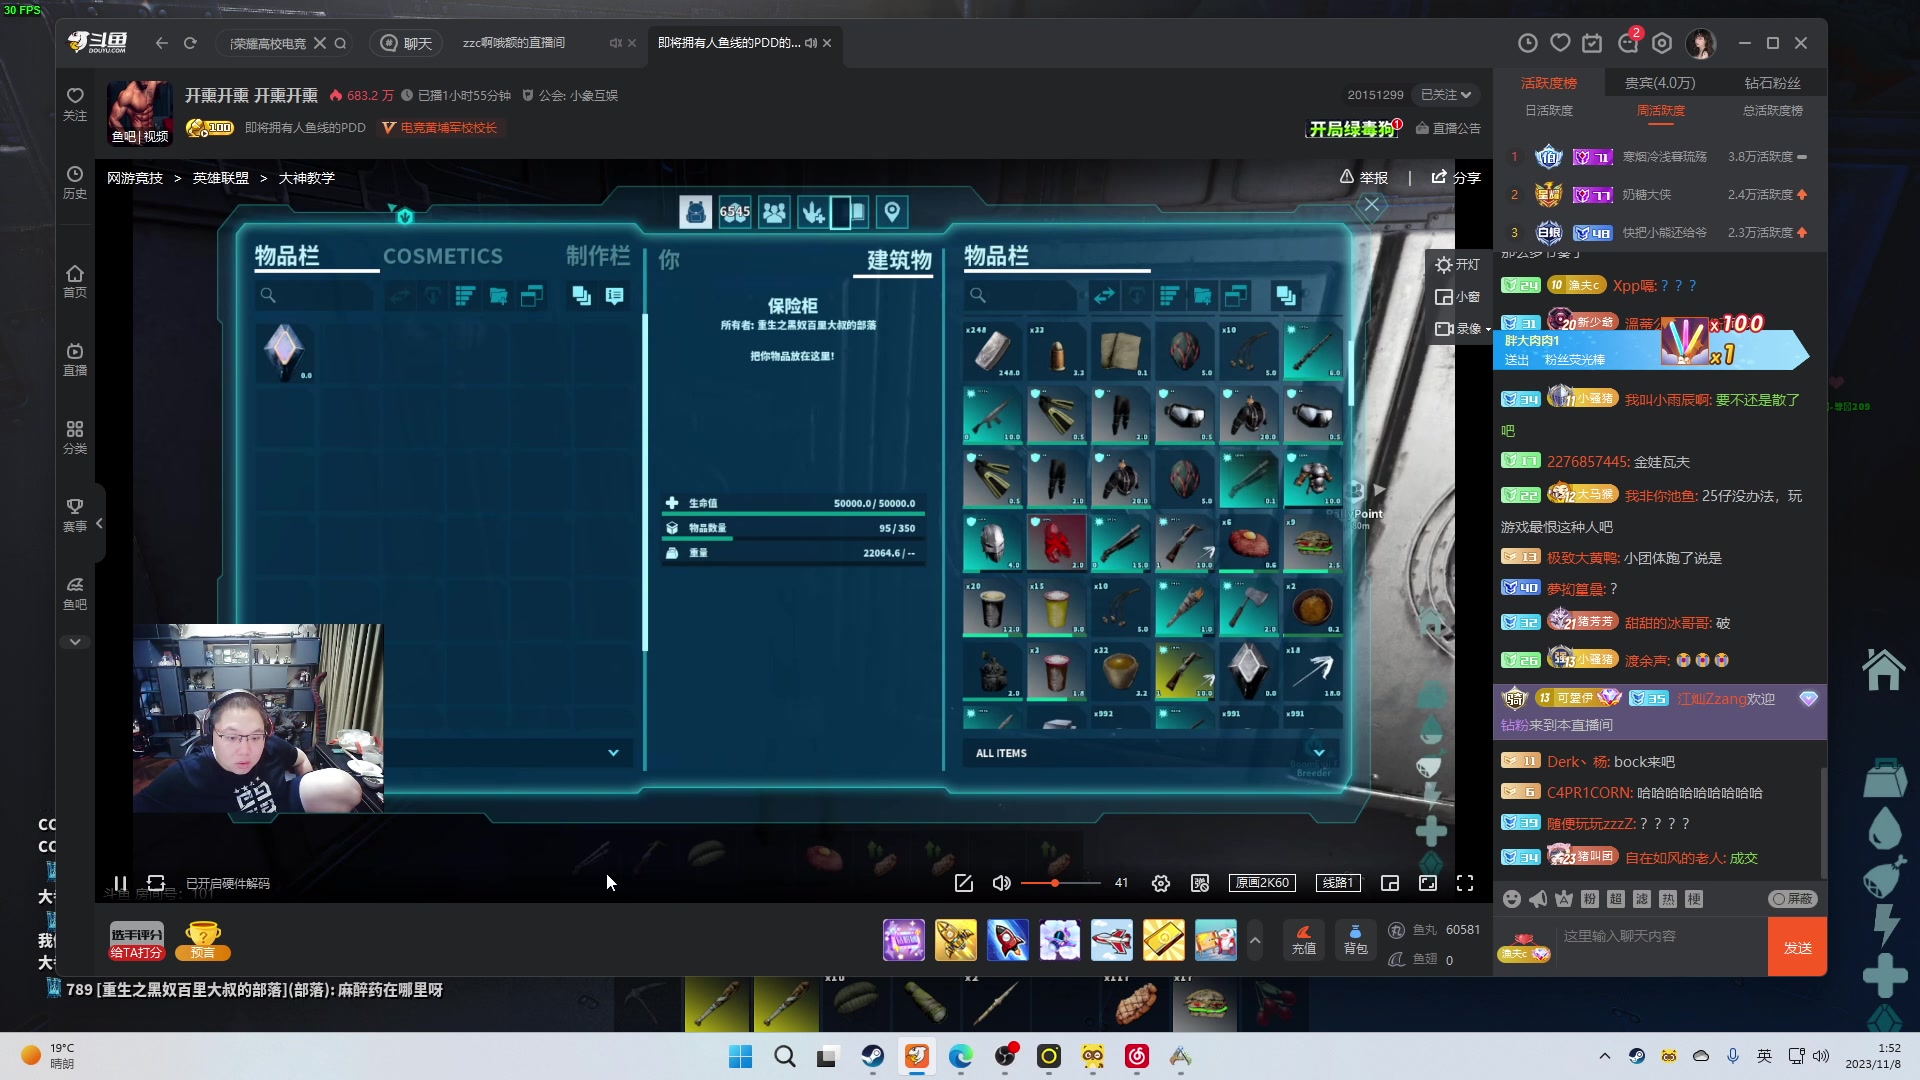Viewport: 1920px width, 1080px height.
Task: Refresh the stream with reload icon
Action: click(x=156, y=883)
